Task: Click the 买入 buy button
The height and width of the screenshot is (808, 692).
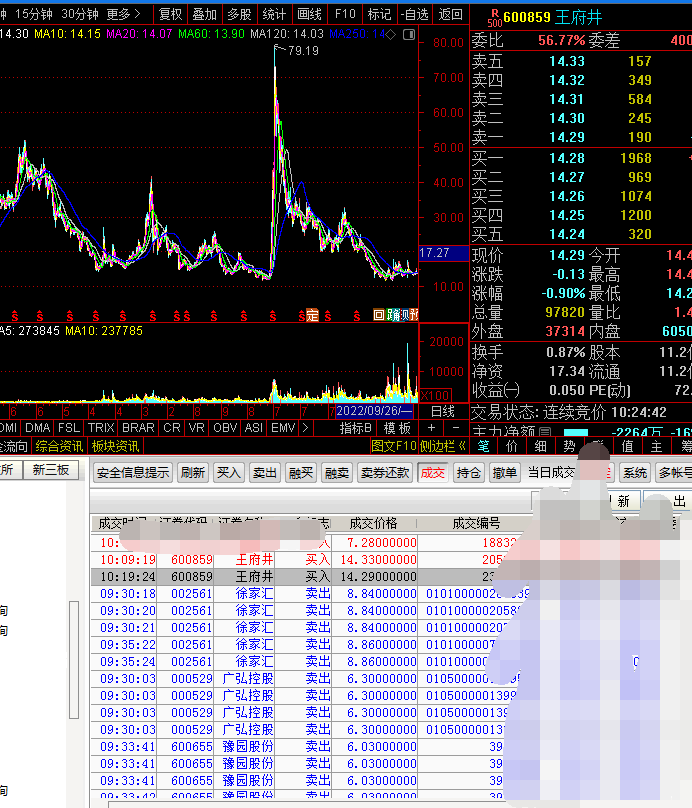Action: pyautogui.click(x=229, y=473)
